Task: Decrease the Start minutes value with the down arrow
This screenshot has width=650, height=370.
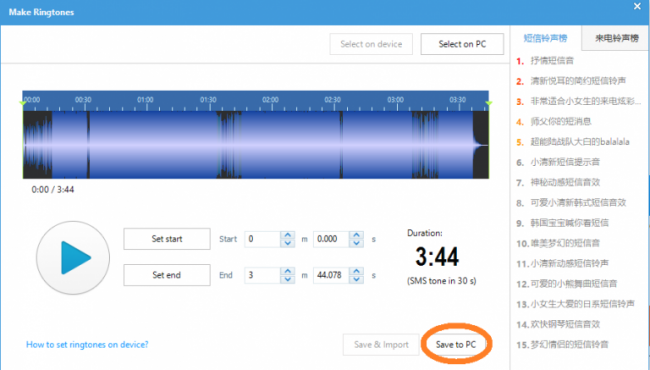Action: click(x=287, y=243)
